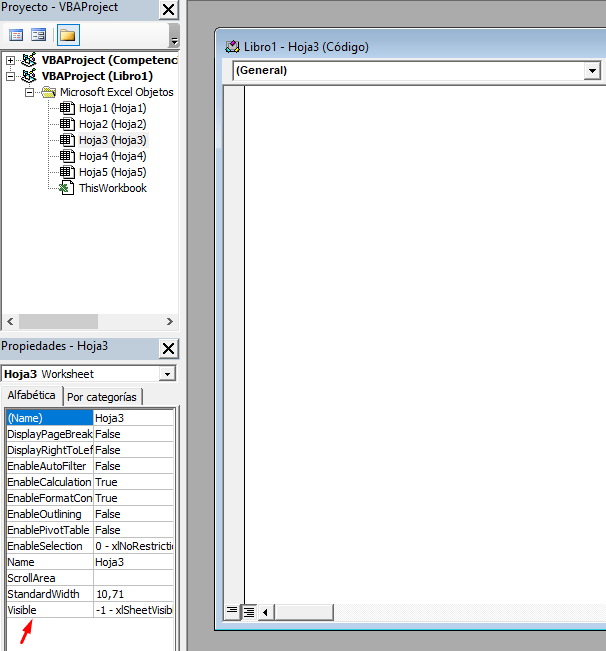The width and height of the screenshot is (606, 651).
Task: Select the Hoja1 worksheet icon in tree
Action: tap(67, 108)
